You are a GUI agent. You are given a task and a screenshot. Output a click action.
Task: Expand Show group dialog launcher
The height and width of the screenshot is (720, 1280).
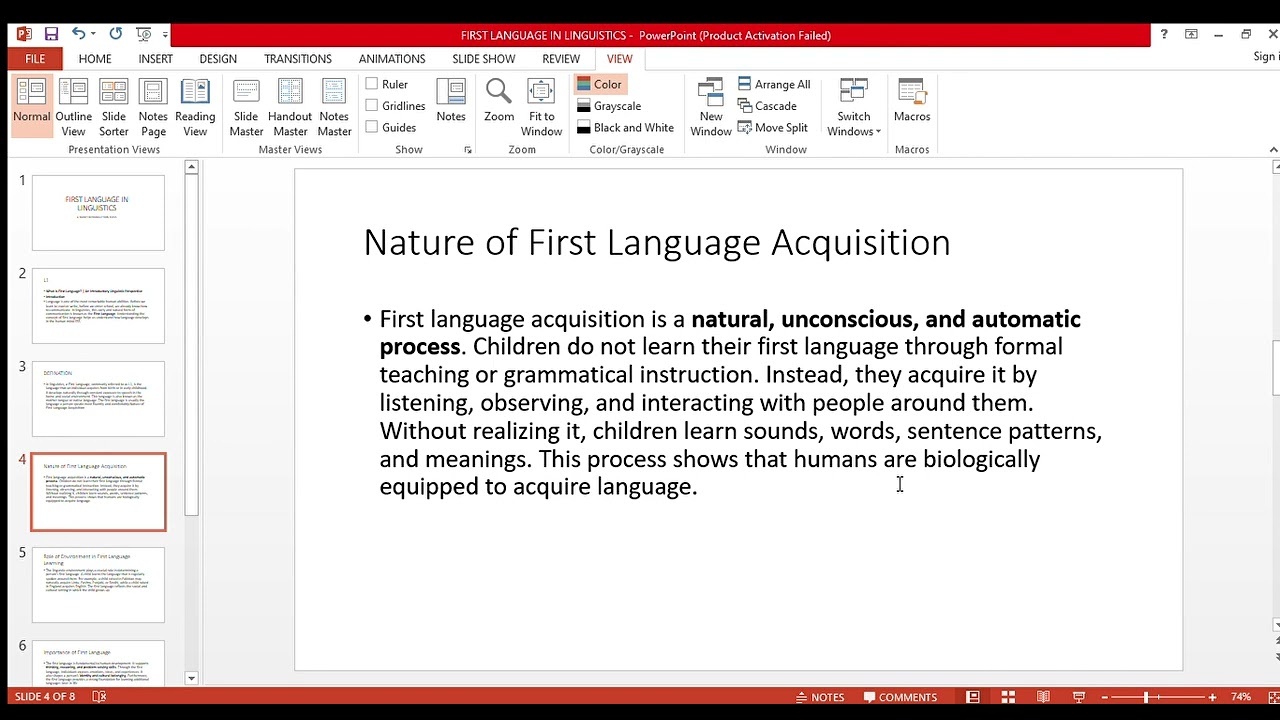[467, 150]
